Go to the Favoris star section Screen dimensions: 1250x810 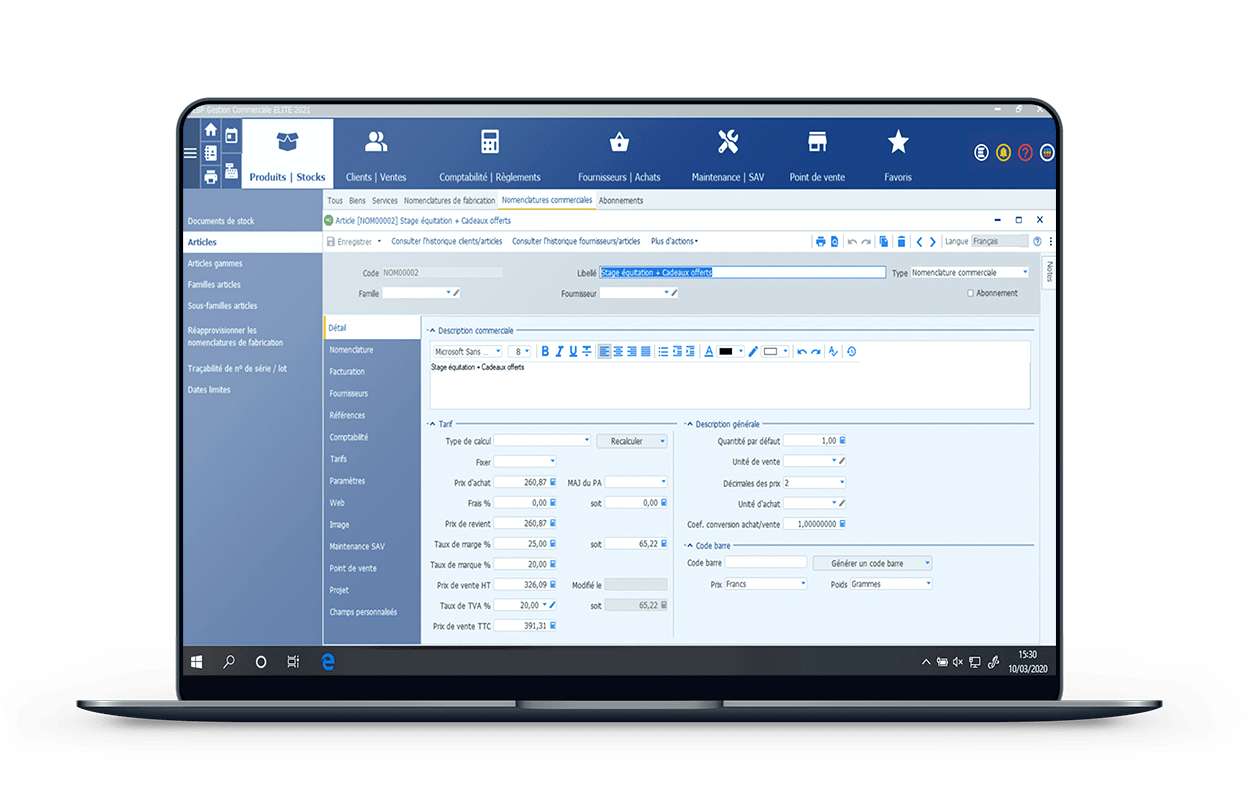click(898, 154)
